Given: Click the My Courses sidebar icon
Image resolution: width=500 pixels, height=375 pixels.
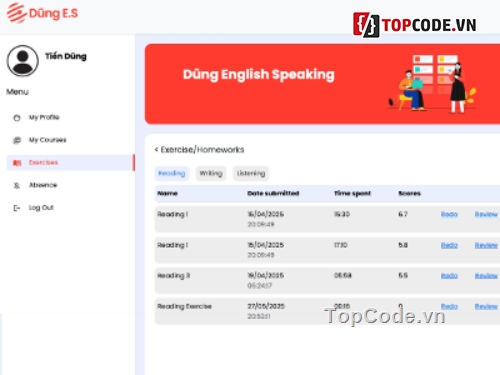Looking at the screenshot, I should tap(17, 140).
